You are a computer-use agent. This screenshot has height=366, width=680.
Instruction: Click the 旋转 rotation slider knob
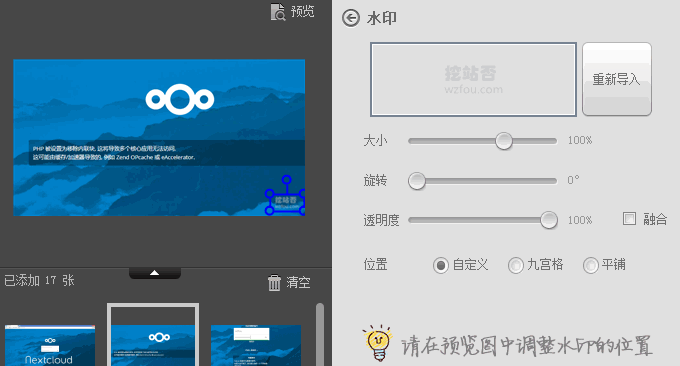(417, 181)
